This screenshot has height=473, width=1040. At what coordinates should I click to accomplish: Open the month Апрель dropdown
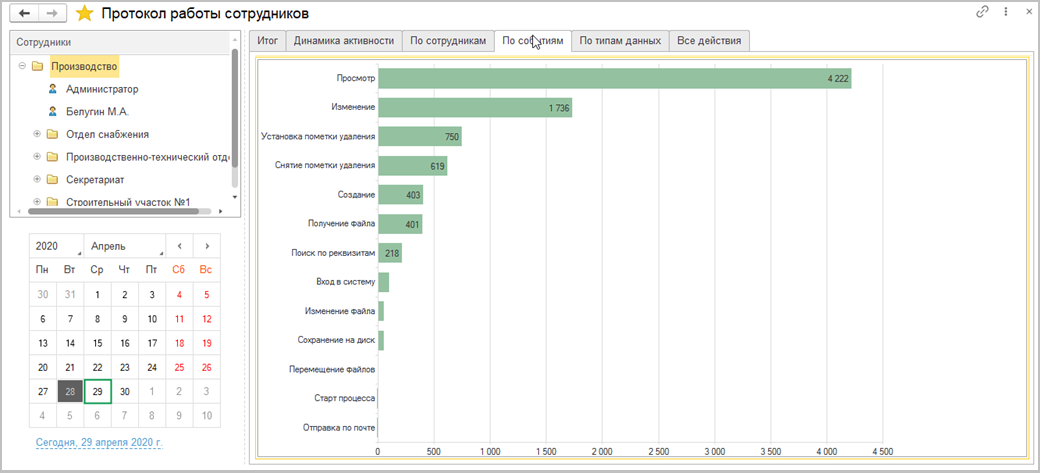[125, 246]
